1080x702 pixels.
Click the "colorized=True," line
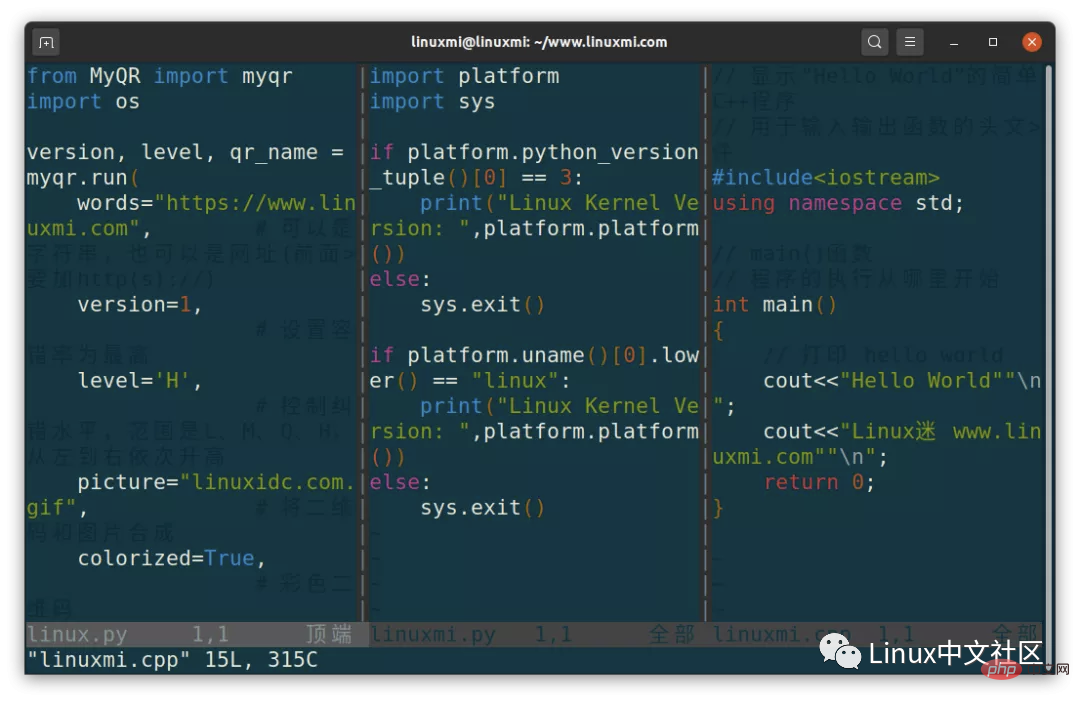pyautogui.click(x=172, y=558)
